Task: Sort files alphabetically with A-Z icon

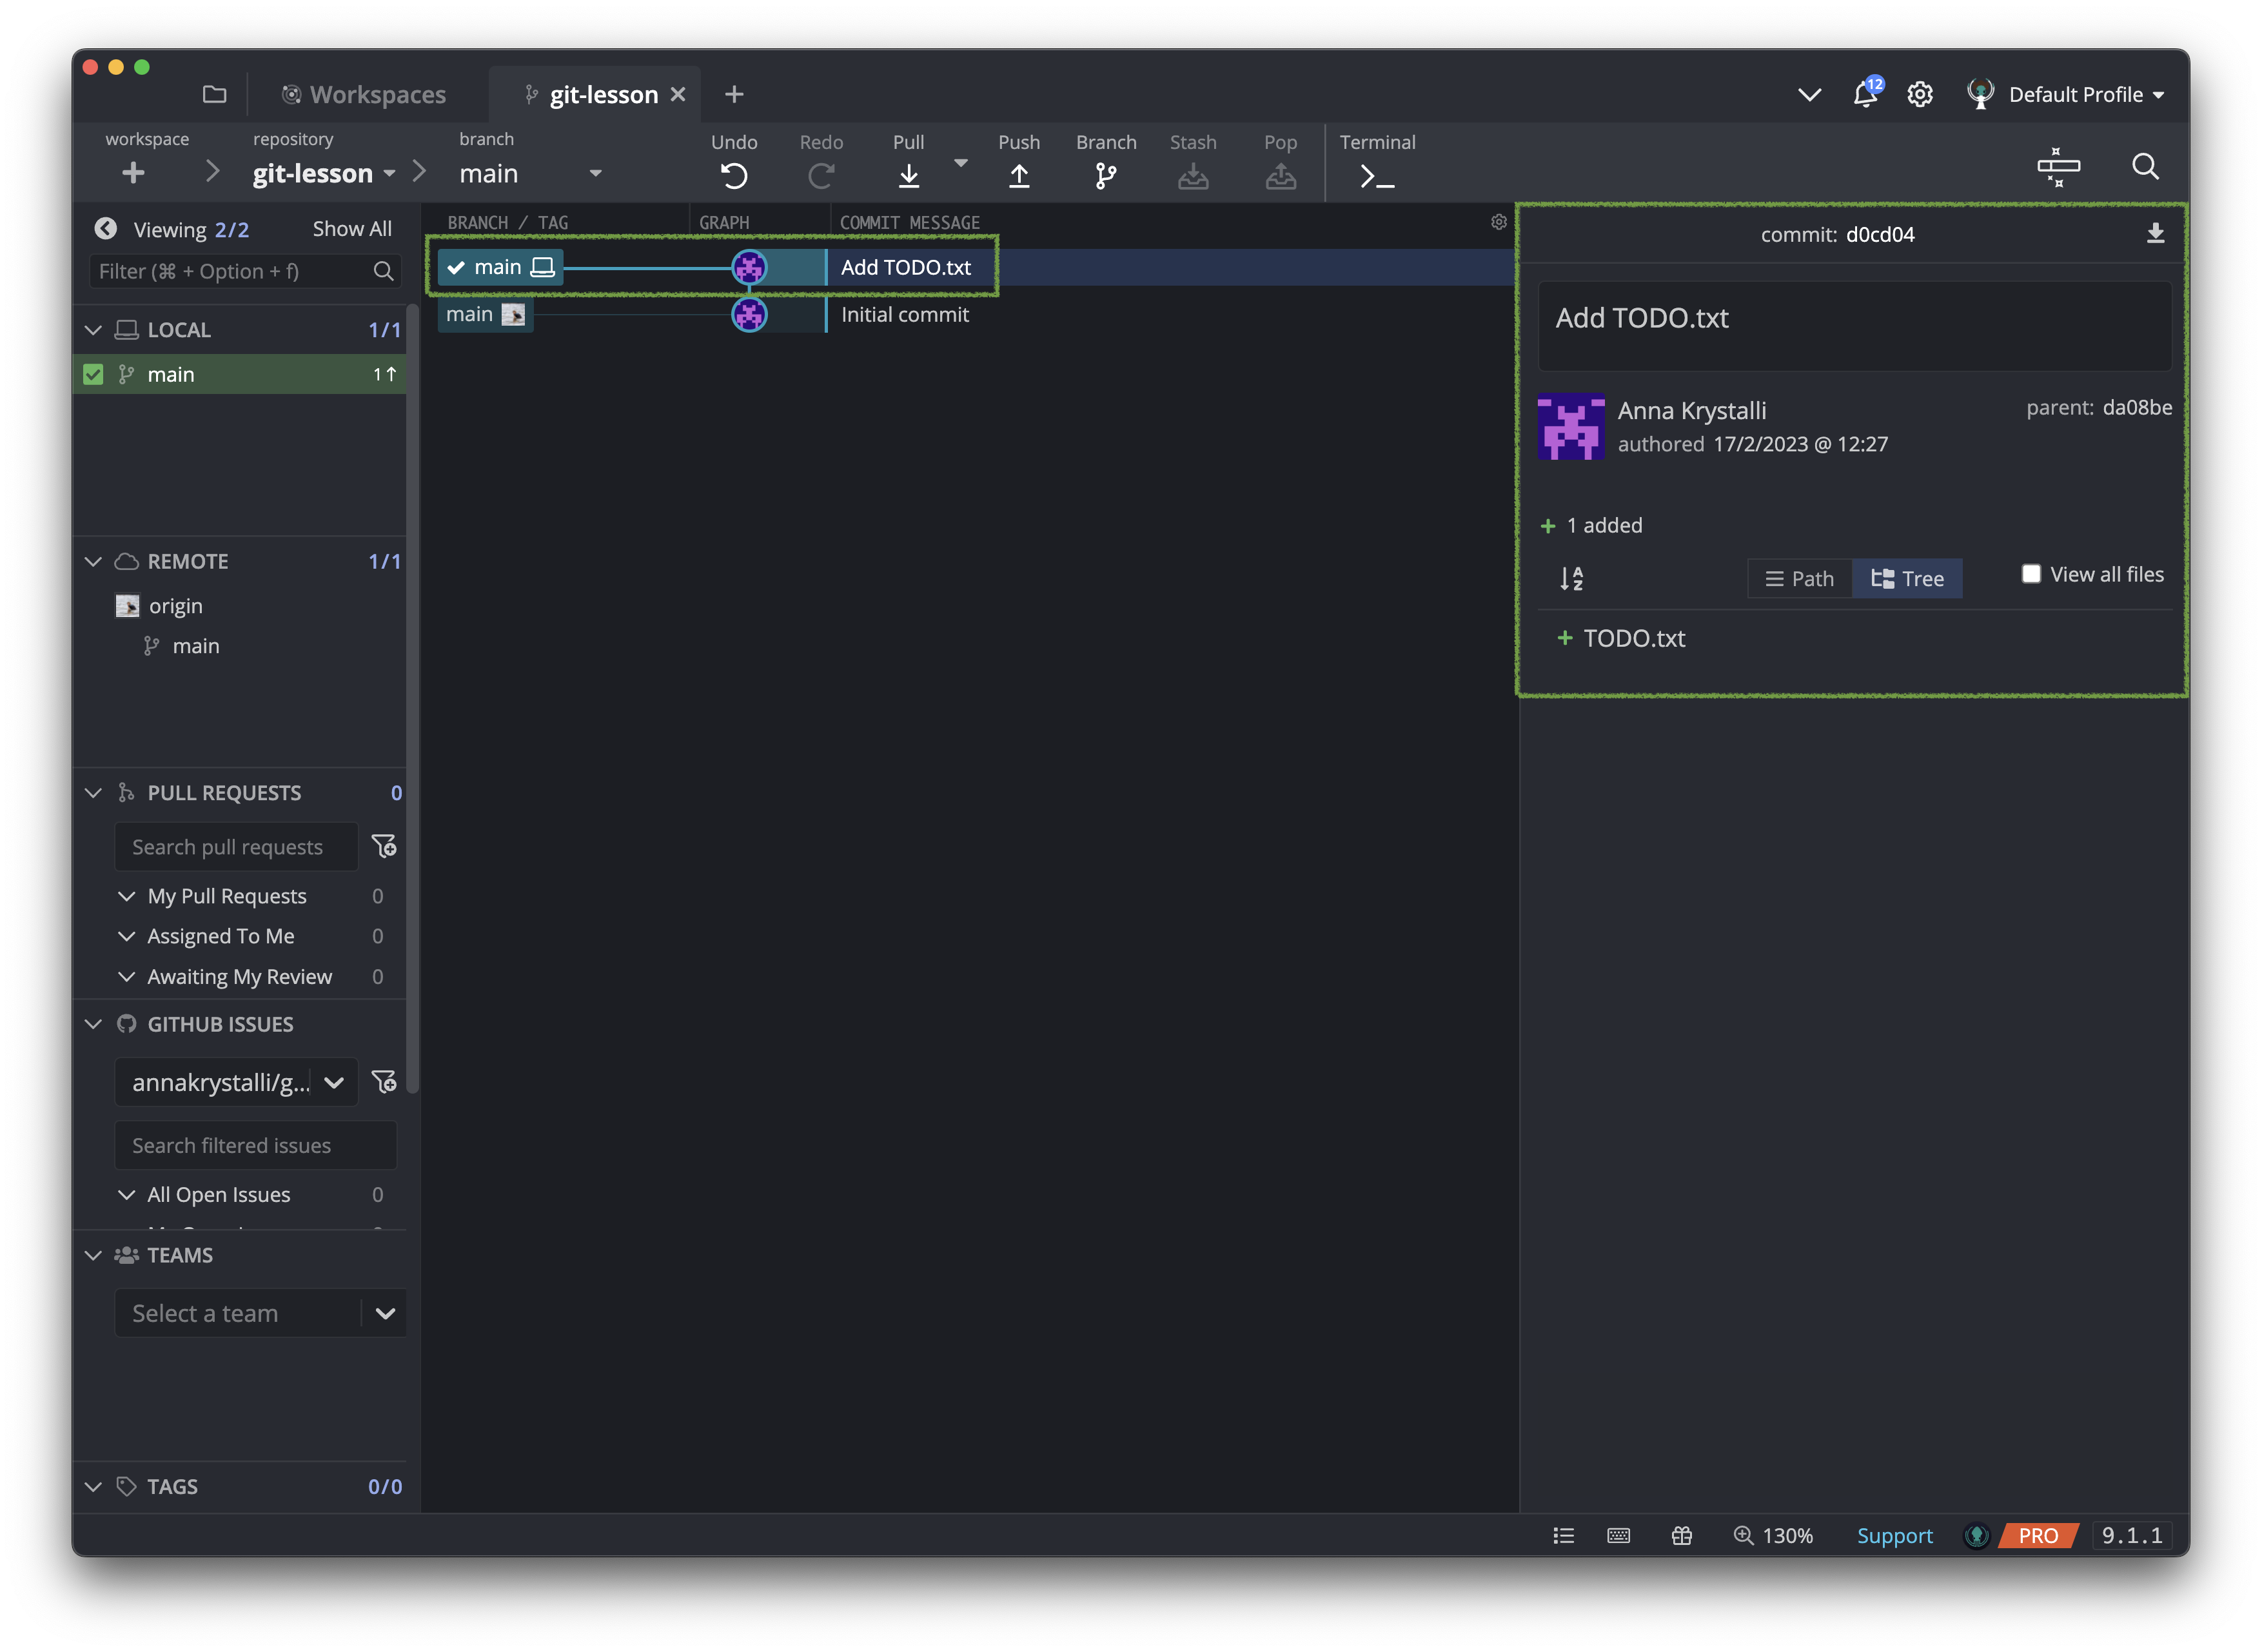Action: click(1571, 578)
